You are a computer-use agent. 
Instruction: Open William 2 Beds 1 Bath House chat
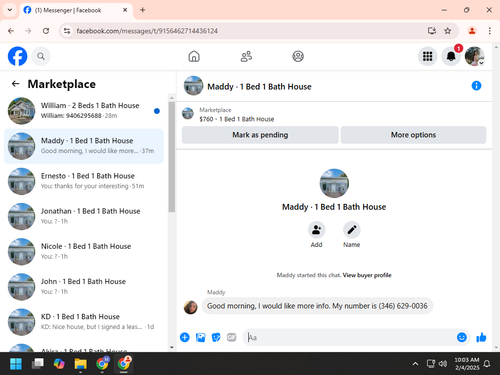click(84, 111)
